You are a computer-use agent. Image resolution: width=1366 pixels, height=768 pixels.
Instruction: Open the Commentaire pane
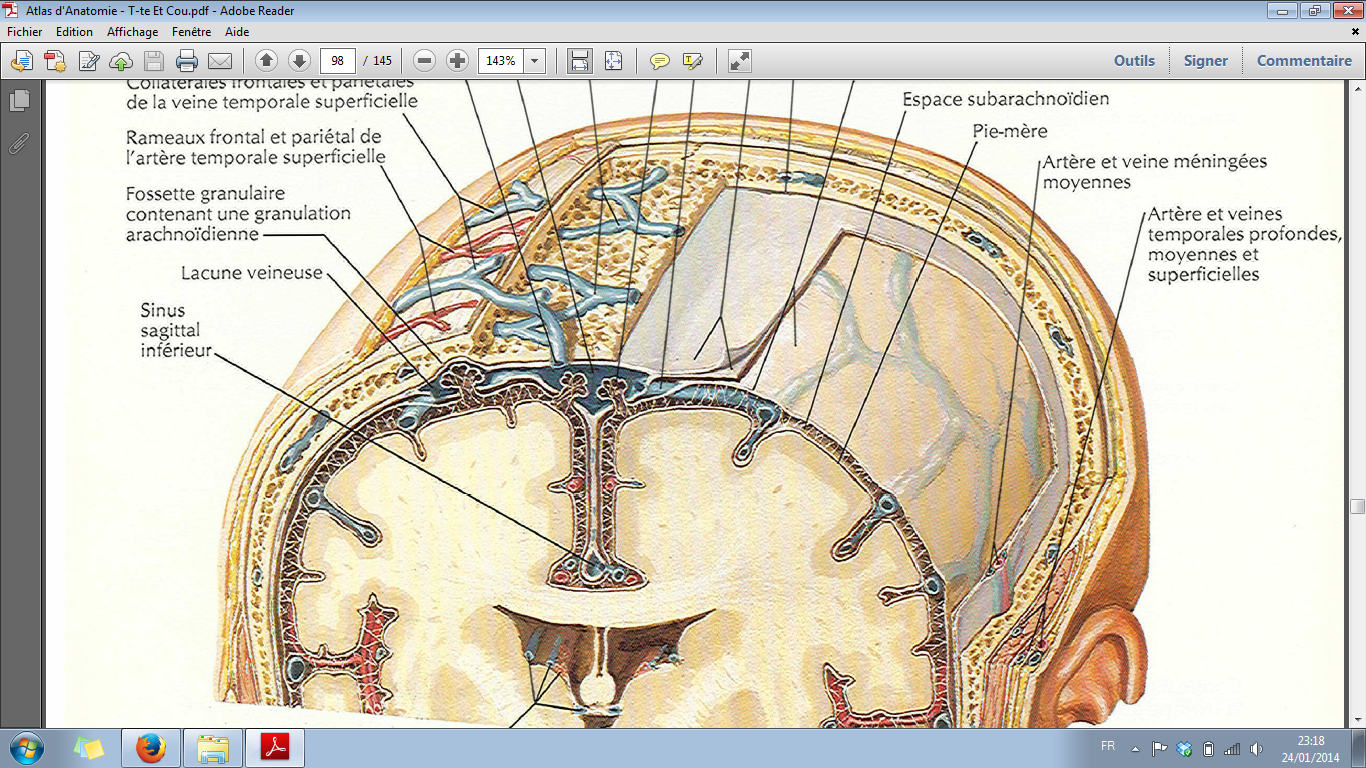pyautogui.click(x=1304, y=61)
